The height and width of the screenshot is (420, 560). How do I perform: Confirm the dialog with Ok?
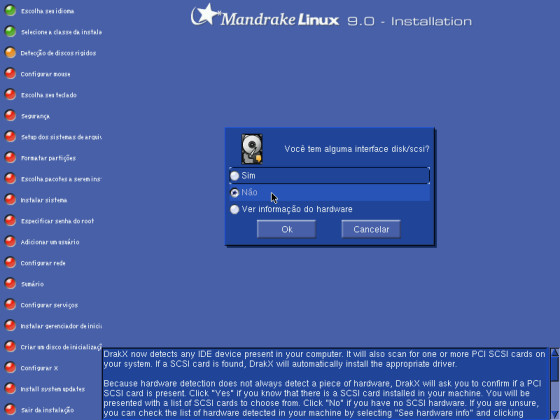pyautogui.click(x=286, y=229)
